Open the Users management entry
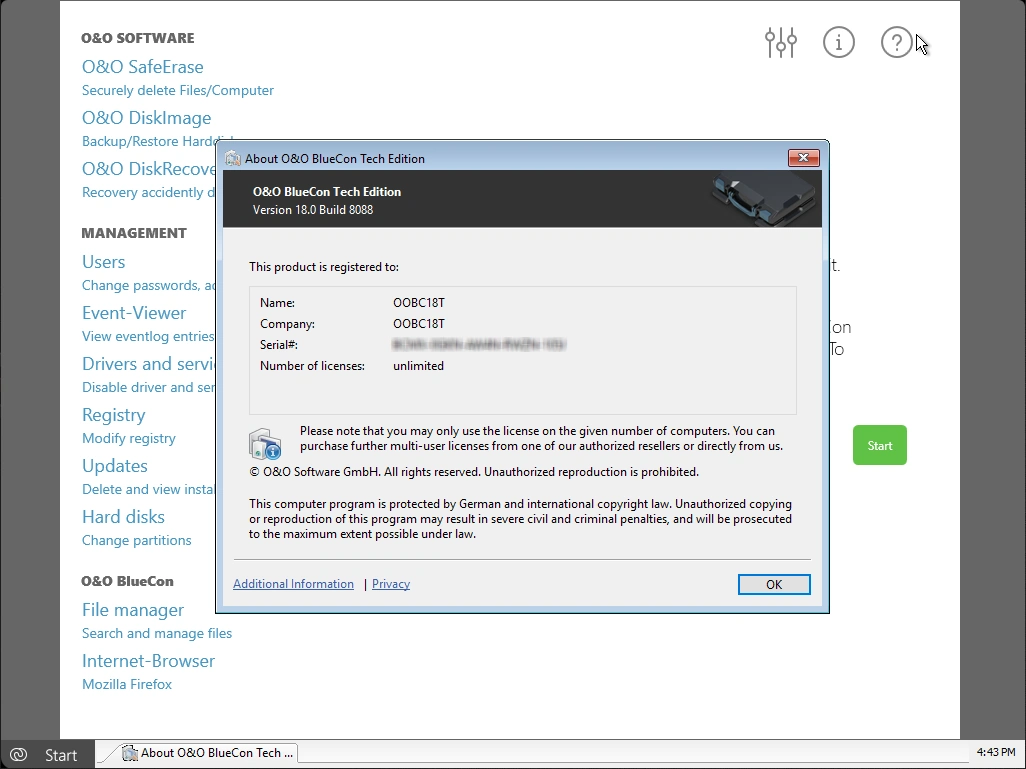The height and width of the screenshot is (769, 1026). [103, 262]
